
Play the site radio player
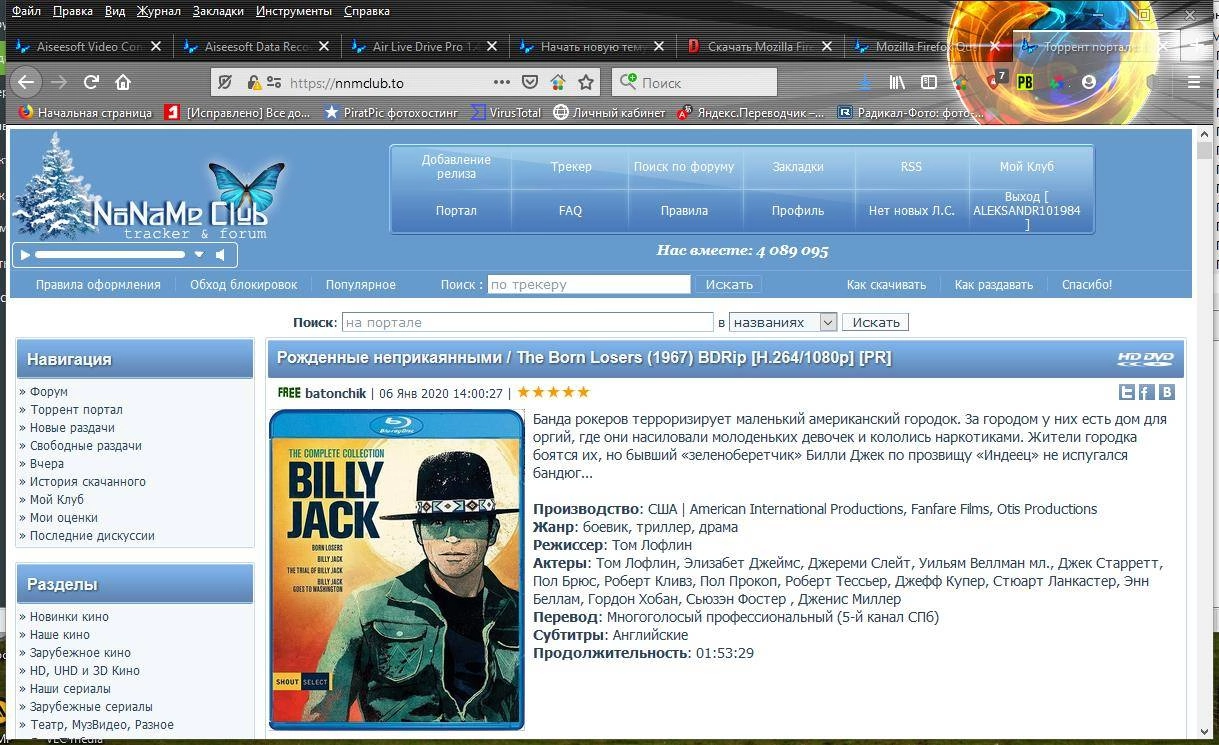25,255
